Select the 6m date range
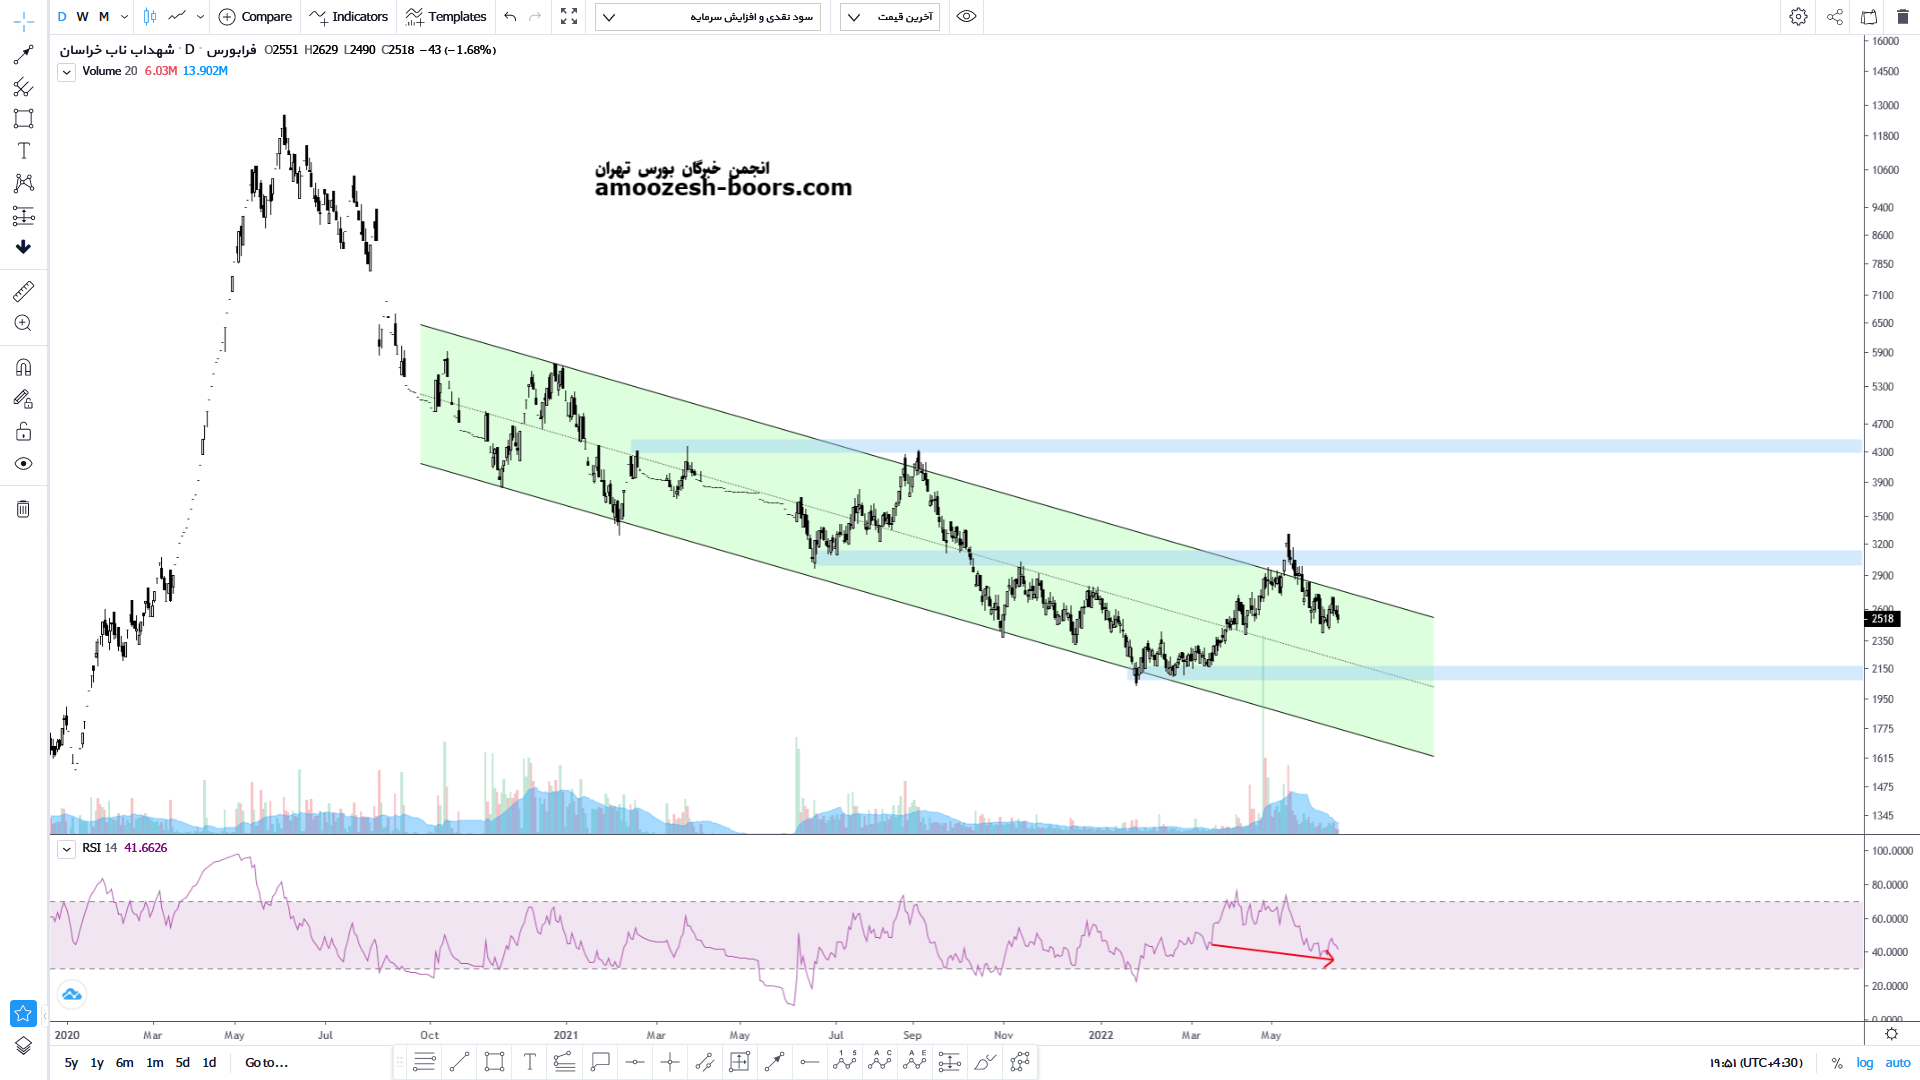1920x1080 pixels. tap(124, 1063)
